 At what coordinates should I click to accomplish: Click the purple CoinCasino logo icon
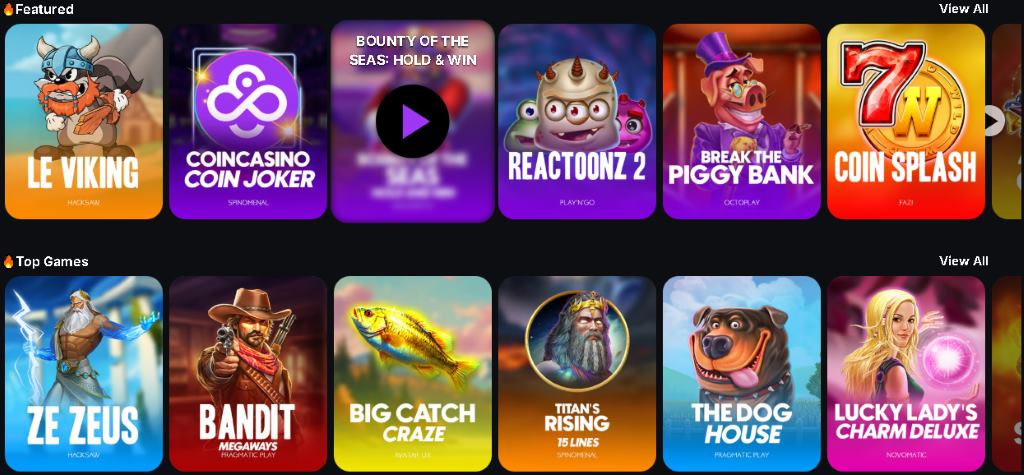tap(247, 95)
